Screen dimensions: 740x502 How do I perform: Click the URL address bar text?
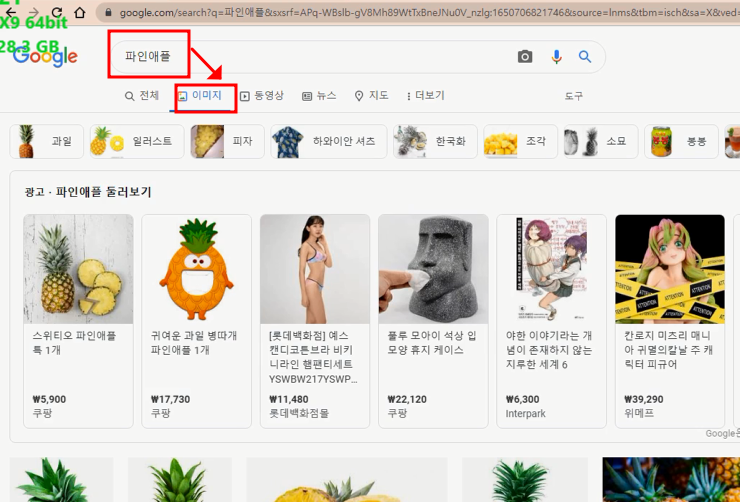(x=429, y=13)
